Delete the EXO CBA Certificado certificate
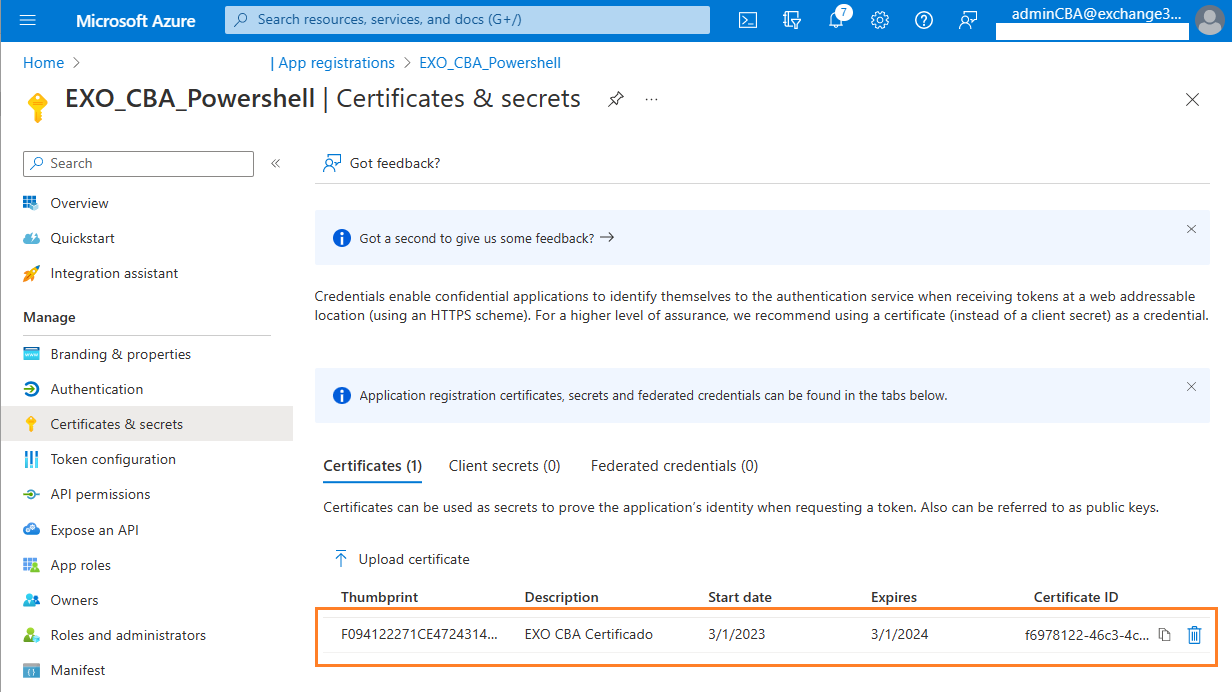1232x692 pixels. tap(1194, 634)
